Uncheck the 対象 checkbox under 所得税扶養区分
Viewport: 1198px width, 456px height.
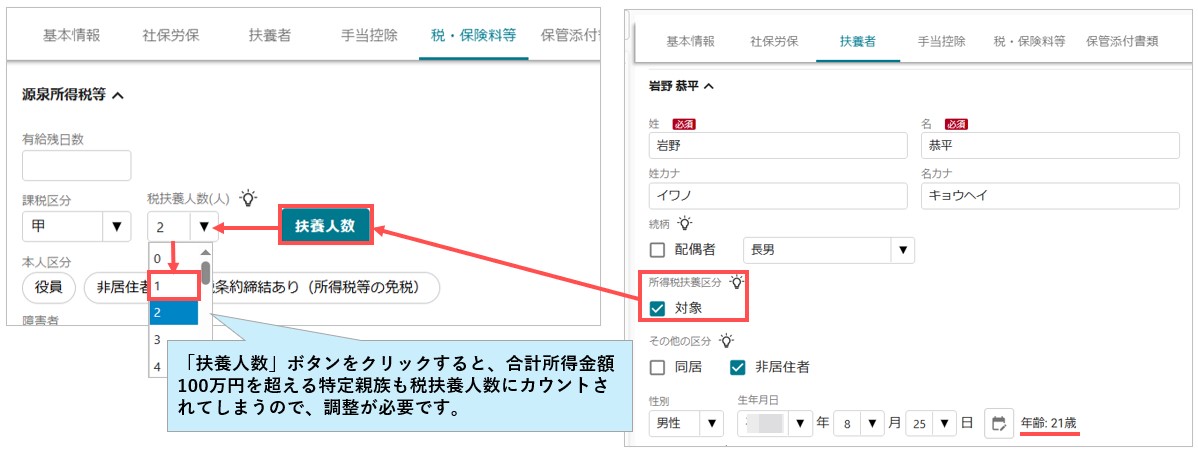pos(657,309)
